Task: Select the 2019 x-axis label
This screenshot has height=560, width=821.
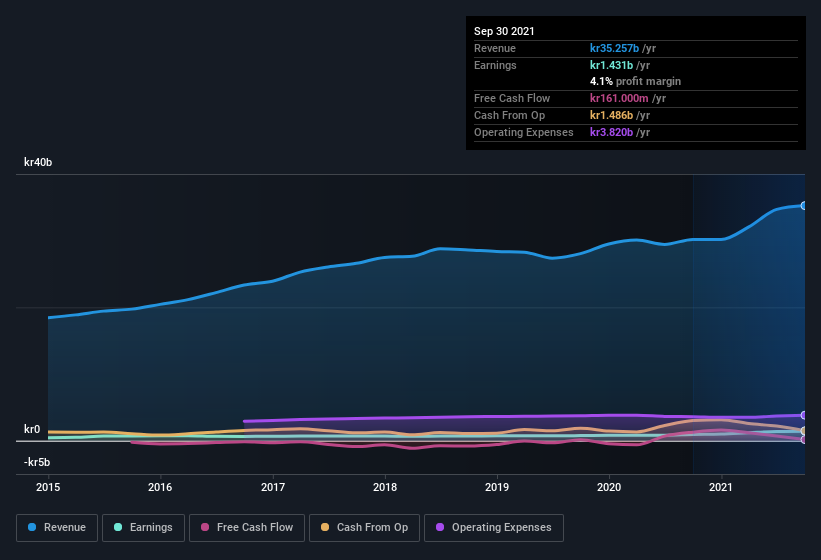Action: (x=497, y=487)
